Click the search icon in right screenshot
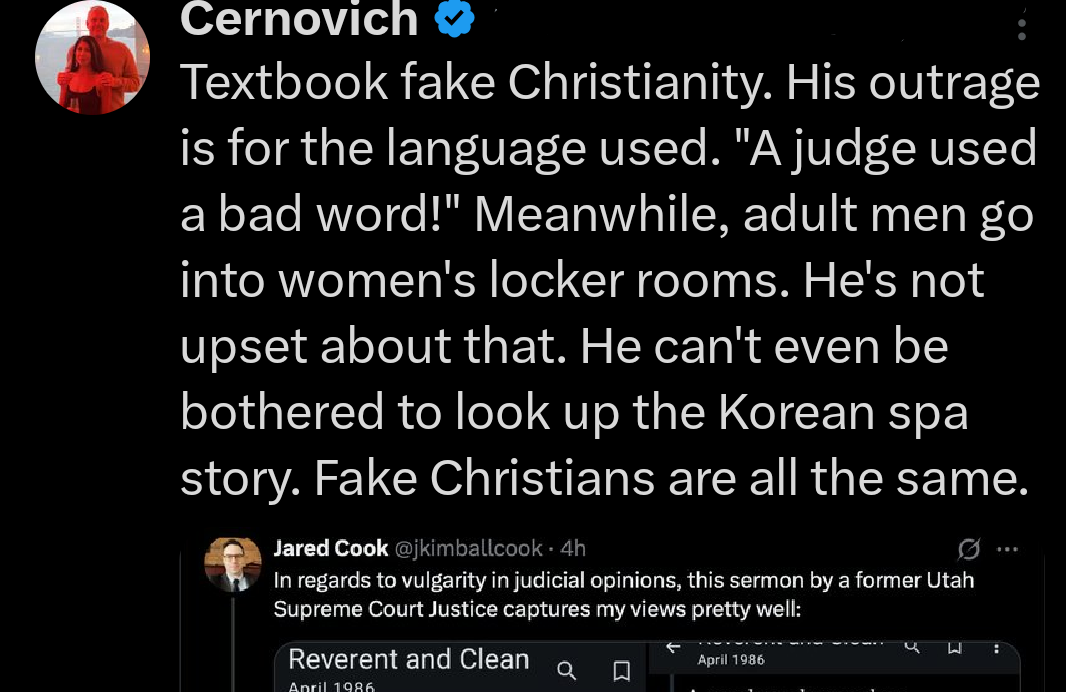The image size is (1066, 692). click(911, 648)
